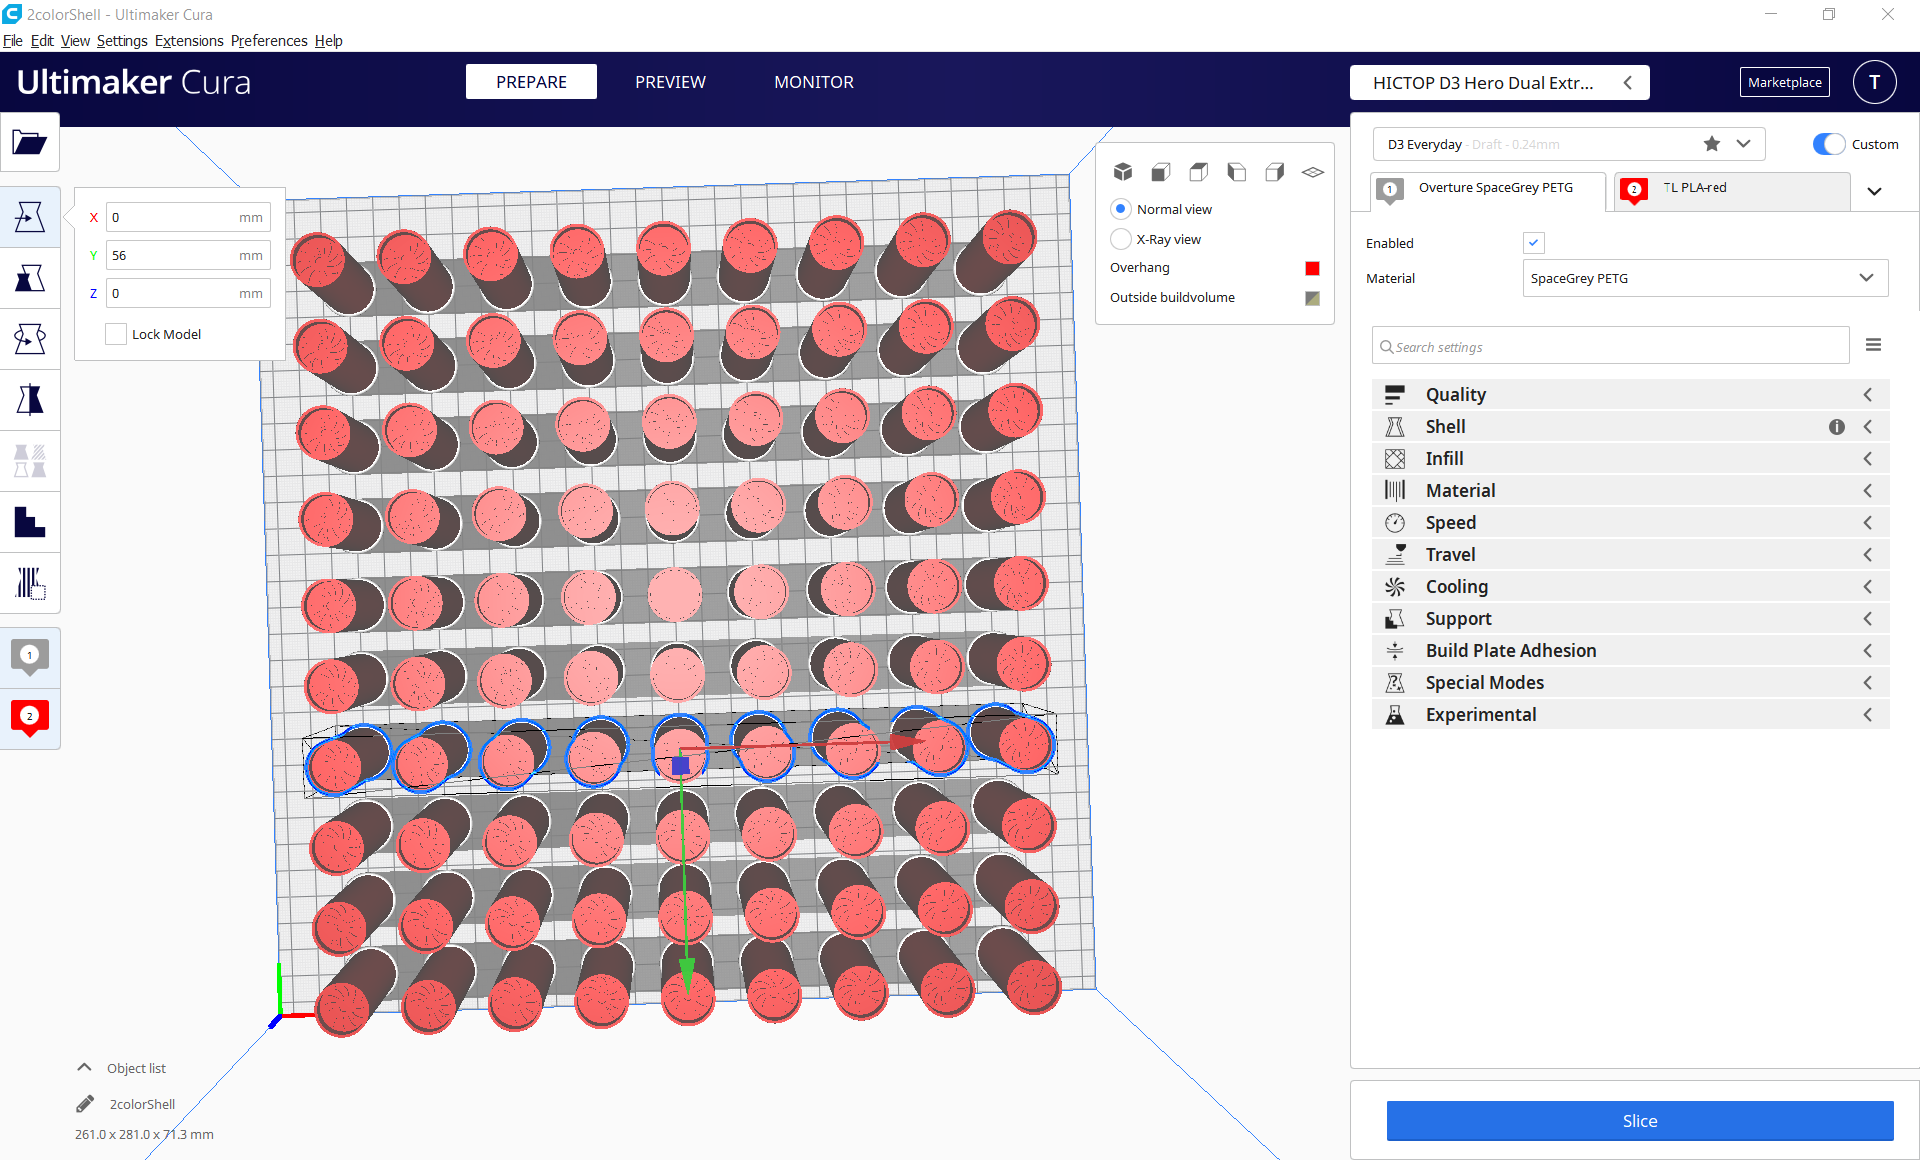1920x1160 pixels.
Task: Click the Slice button
Action: pos(1639,1121)
